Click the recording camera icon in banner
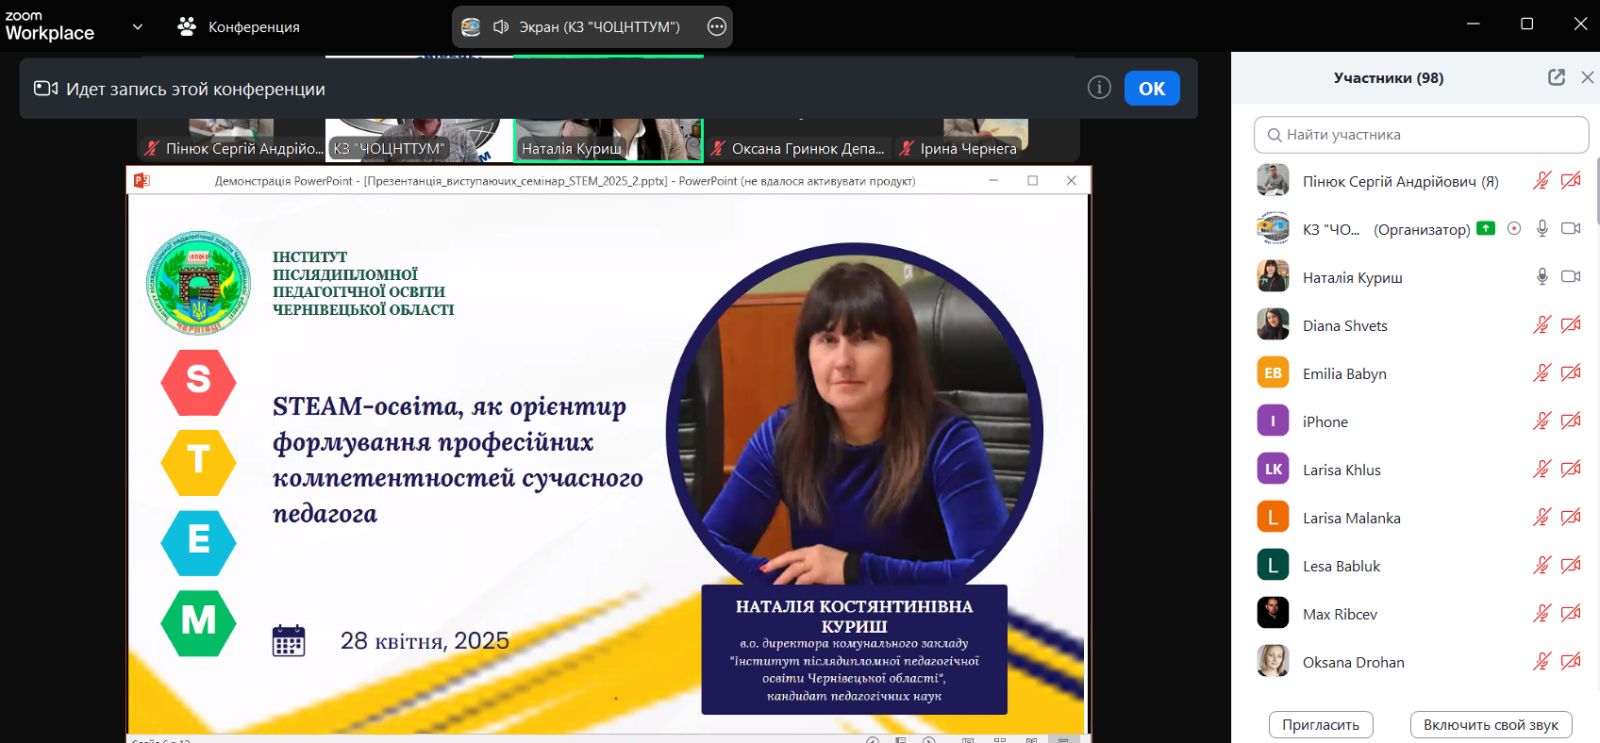1600x743 pixels. point(46,88)
